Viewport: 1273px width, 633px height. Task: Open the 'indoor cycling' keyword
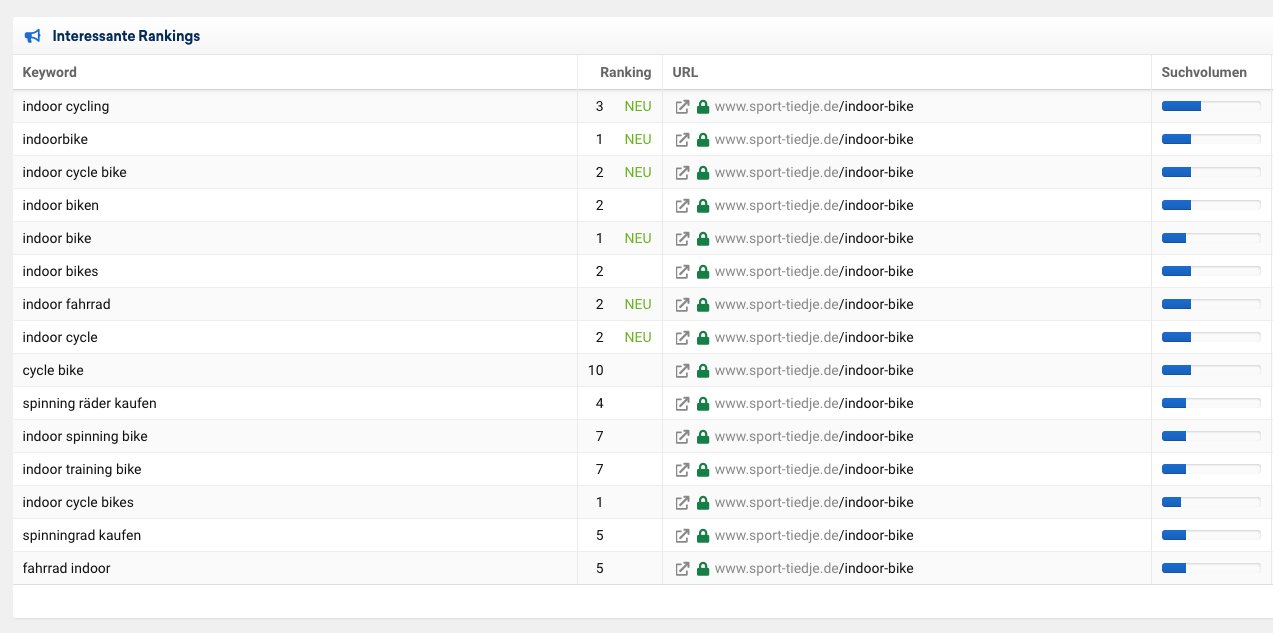(x=66, y=106)
